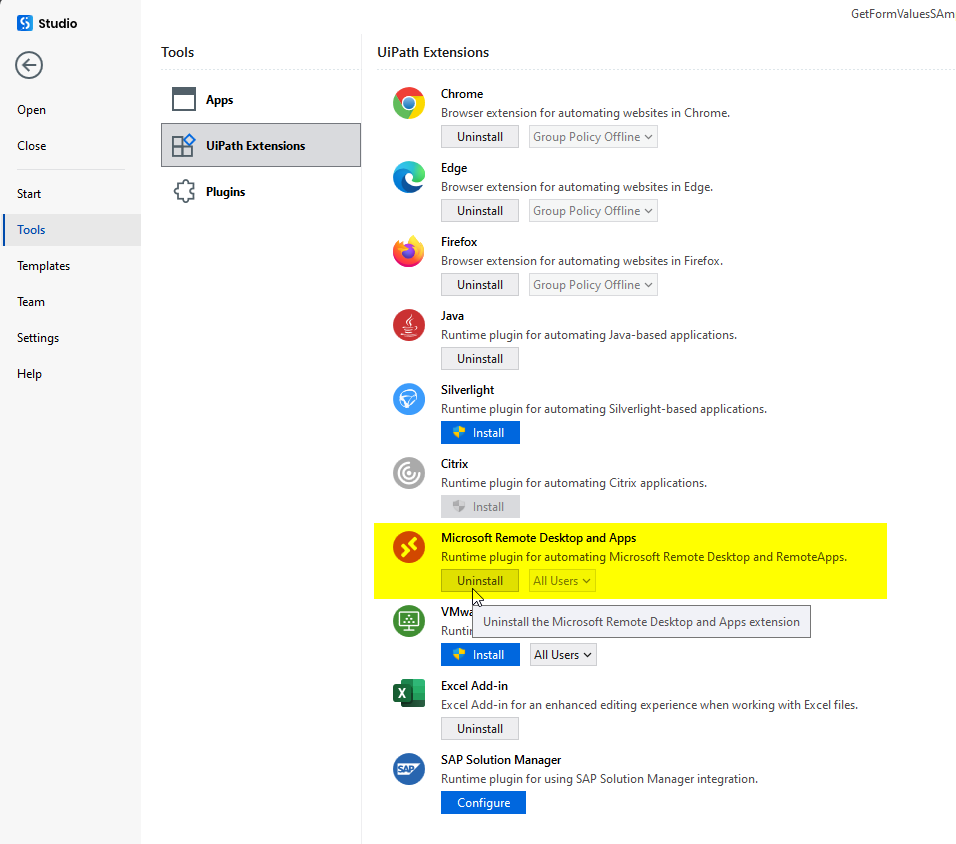The image size is (956, 844).
Task: Click the Java extension icon
Action: click(x=408, y=325)
